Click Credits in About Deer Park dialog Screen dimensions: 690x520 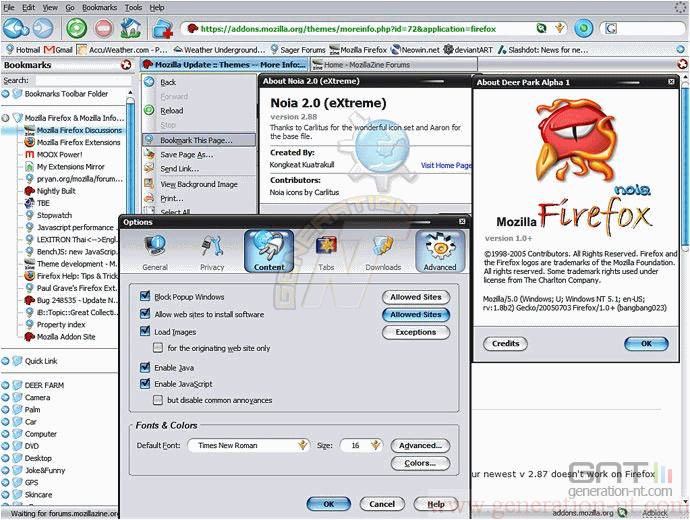click(505, 344)
